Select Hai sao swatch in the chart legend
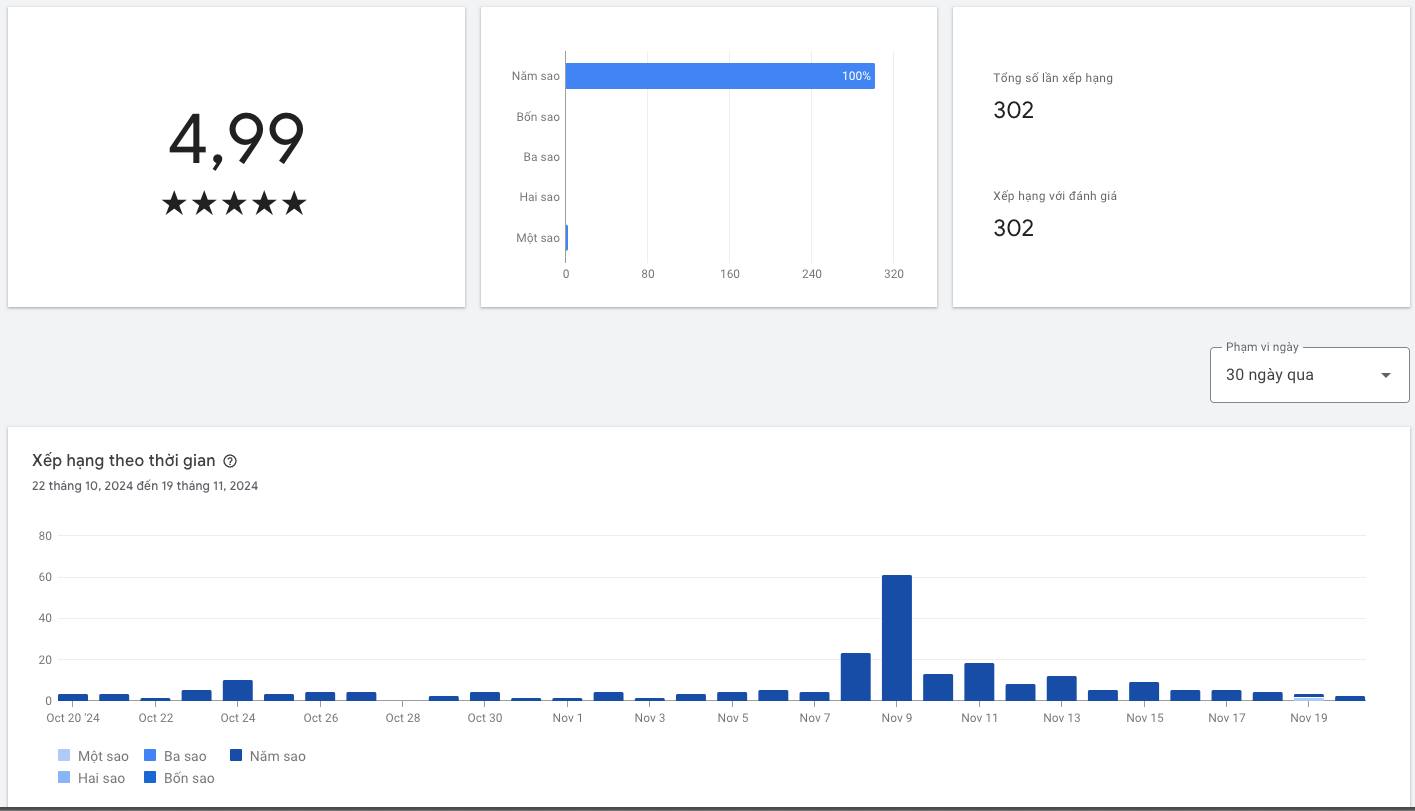Viewport: 1415px width, 811px height. click(64, 778)
